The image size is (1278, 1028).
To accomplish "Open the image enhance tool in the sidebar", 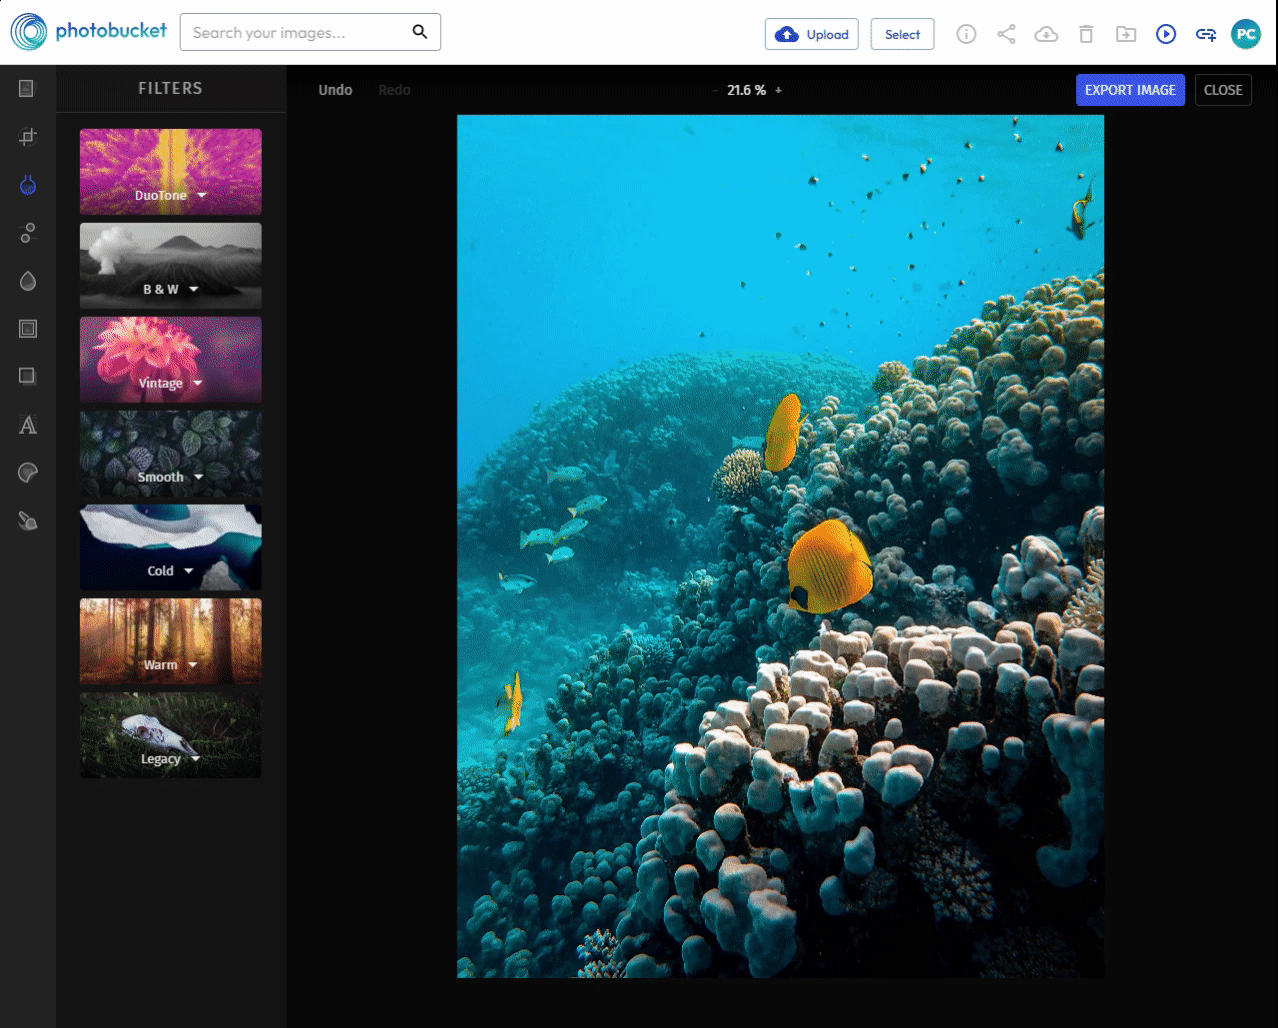I will coord(27,89).
